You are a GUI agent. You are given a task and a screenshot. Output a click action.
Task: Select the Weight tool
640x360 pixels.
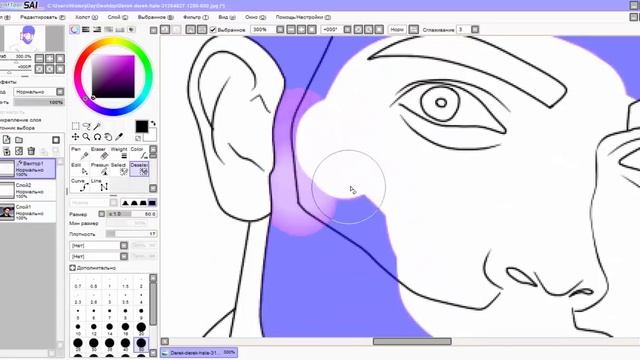119,153
